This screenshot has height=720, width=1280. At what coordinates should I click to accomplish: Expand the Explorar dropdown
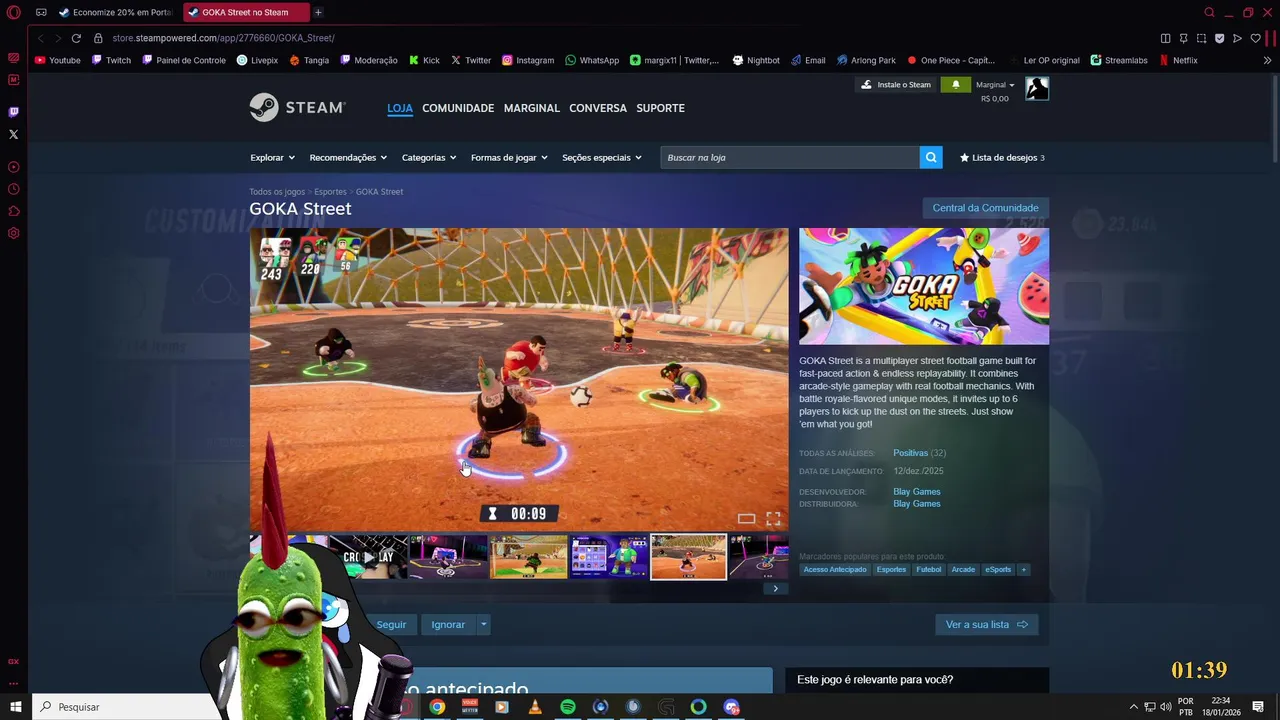(272, 157)
